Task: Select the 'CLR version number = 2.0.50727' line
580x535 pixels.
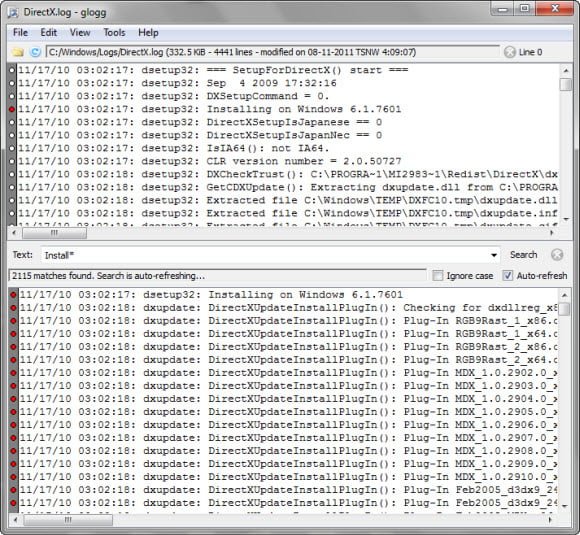Action: (288, 161)
